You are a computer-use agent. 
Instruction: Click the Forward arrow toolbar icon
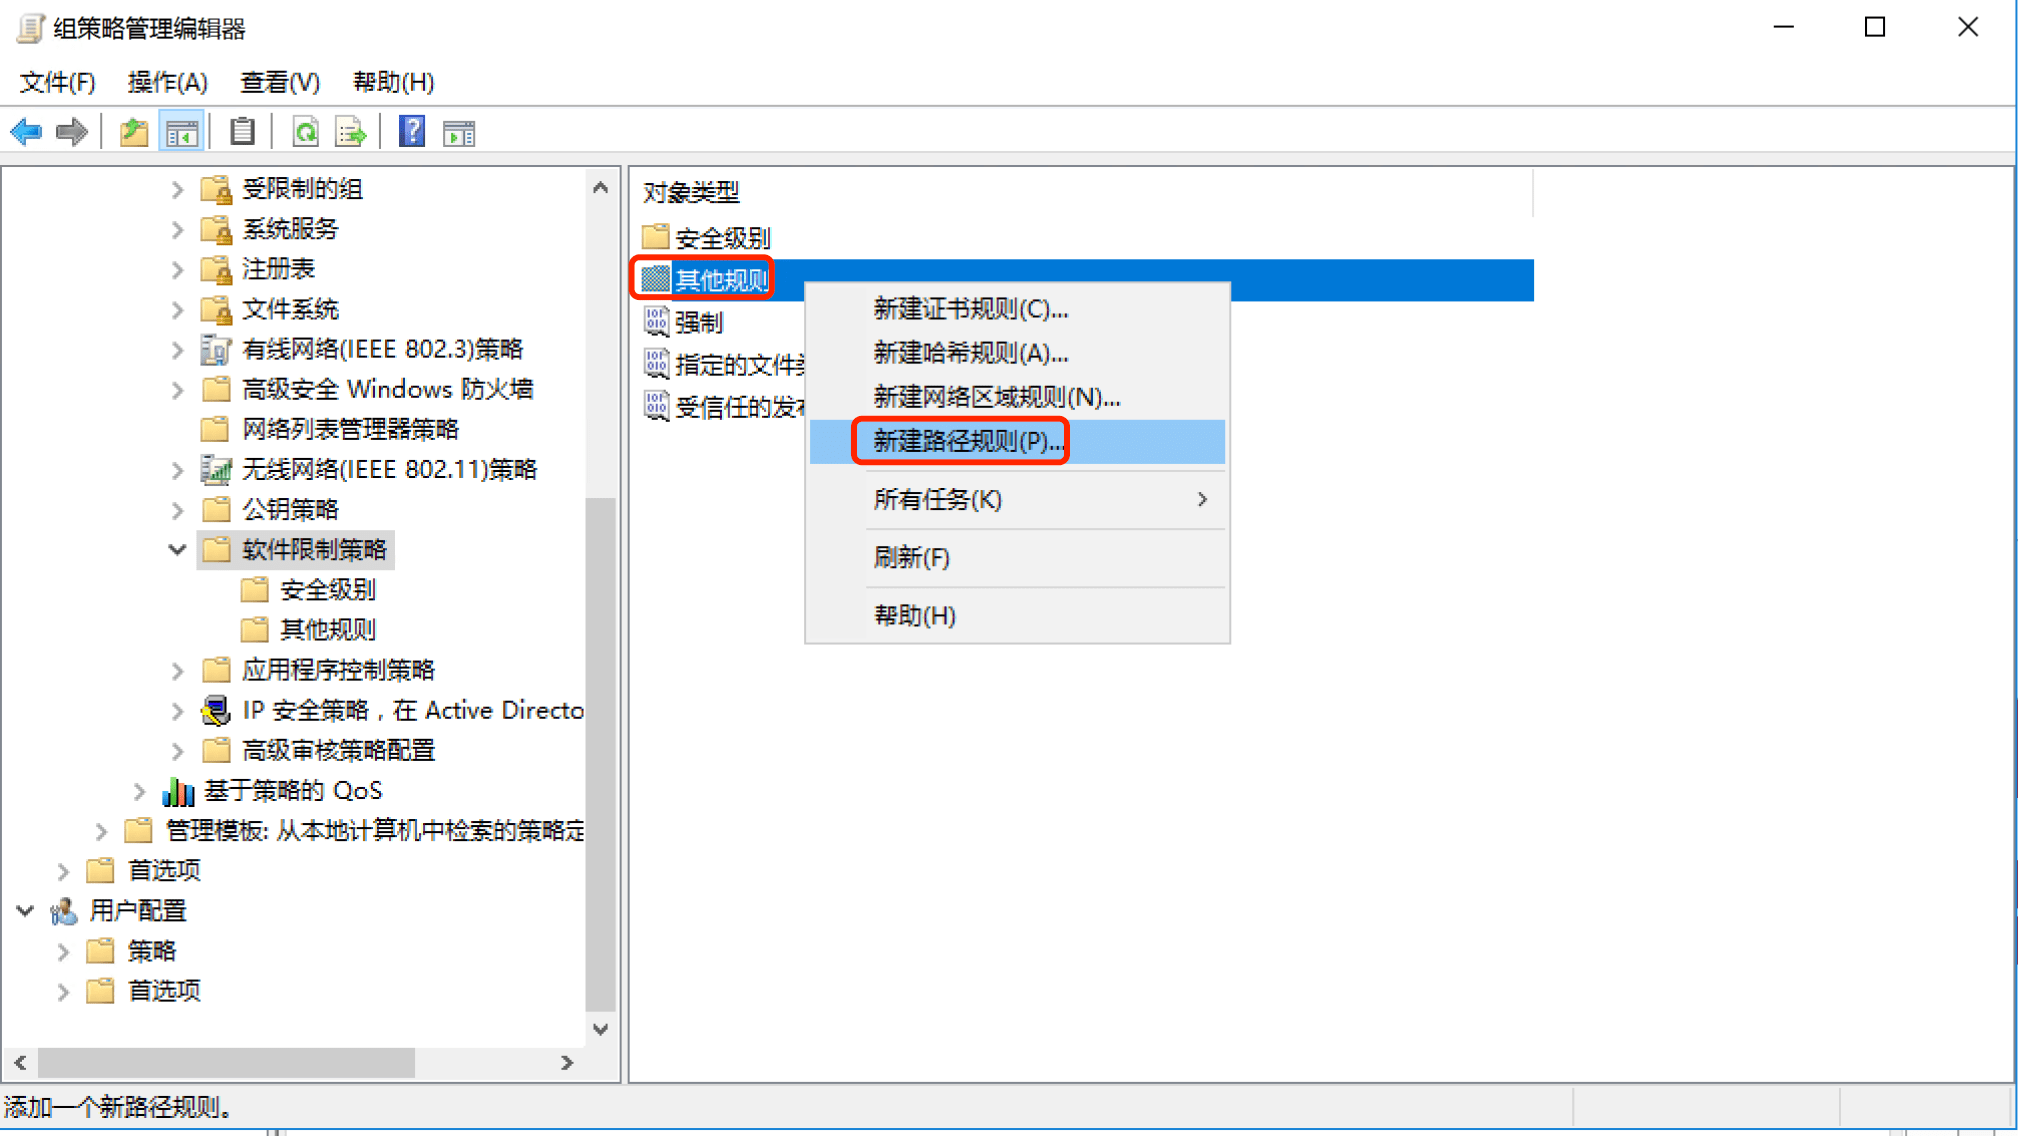click(71, 132)
